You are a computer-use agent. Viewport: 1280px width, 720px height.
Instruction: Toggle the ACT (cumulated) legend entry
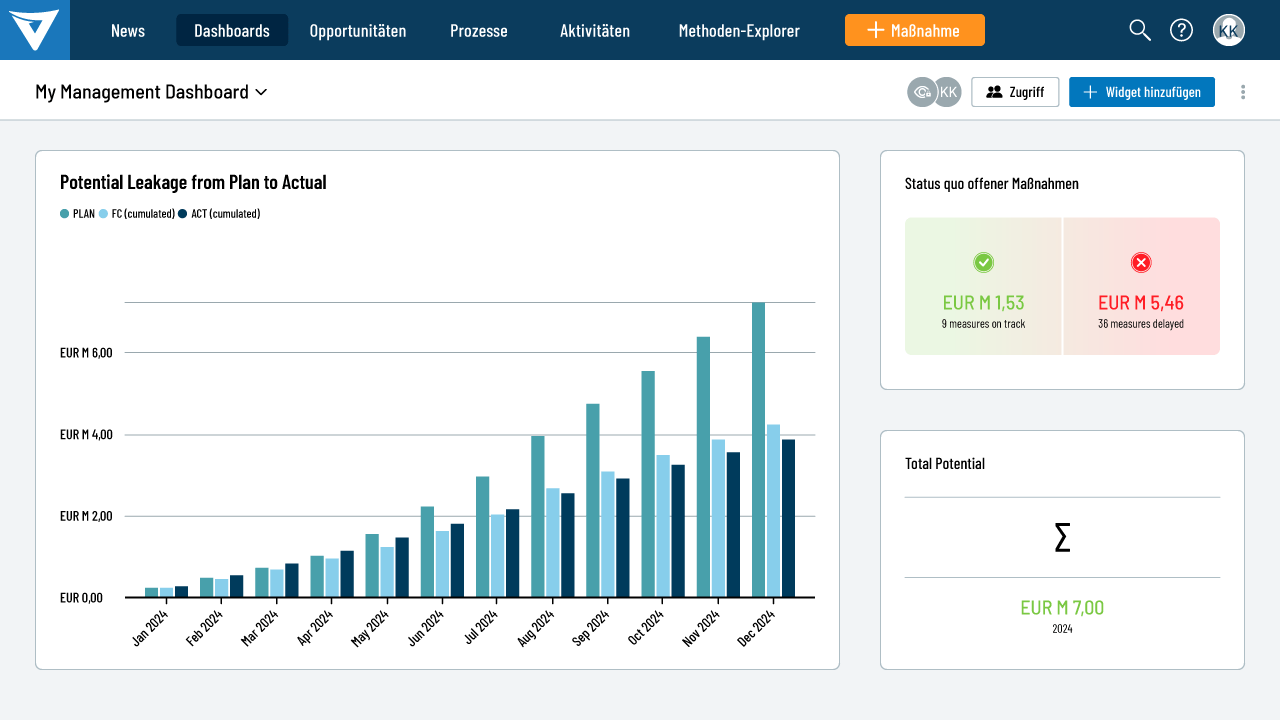[219, 213]
